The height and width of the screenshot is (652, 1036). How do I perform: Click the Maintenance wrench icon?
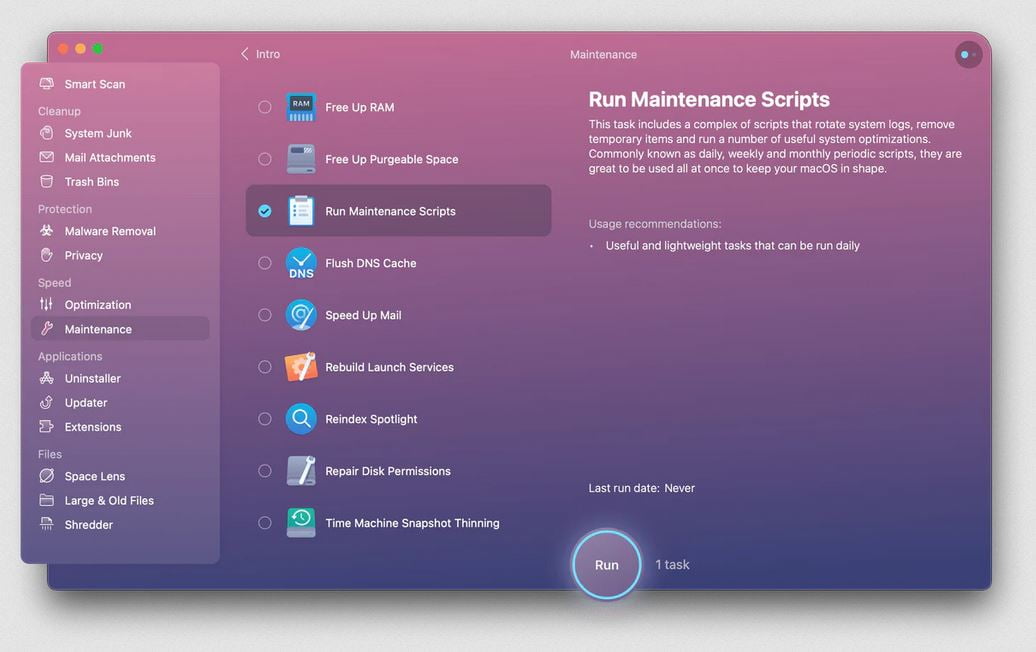(x=46, y=328)
